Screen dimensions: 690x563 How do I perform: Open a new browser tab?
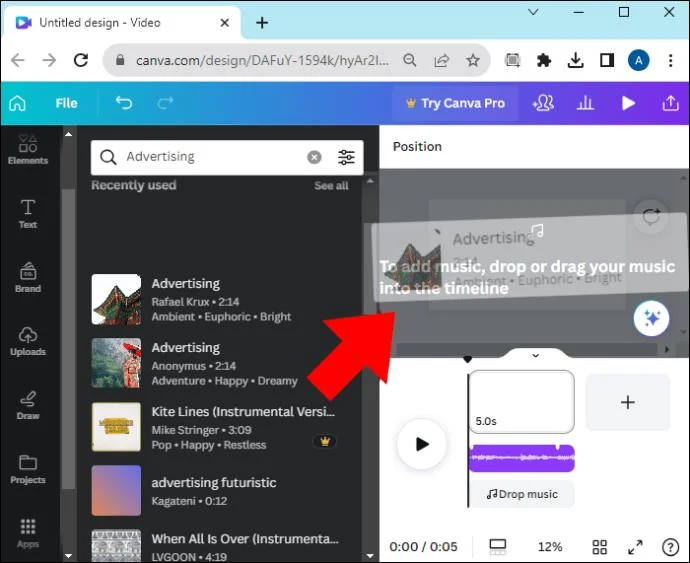262,22
